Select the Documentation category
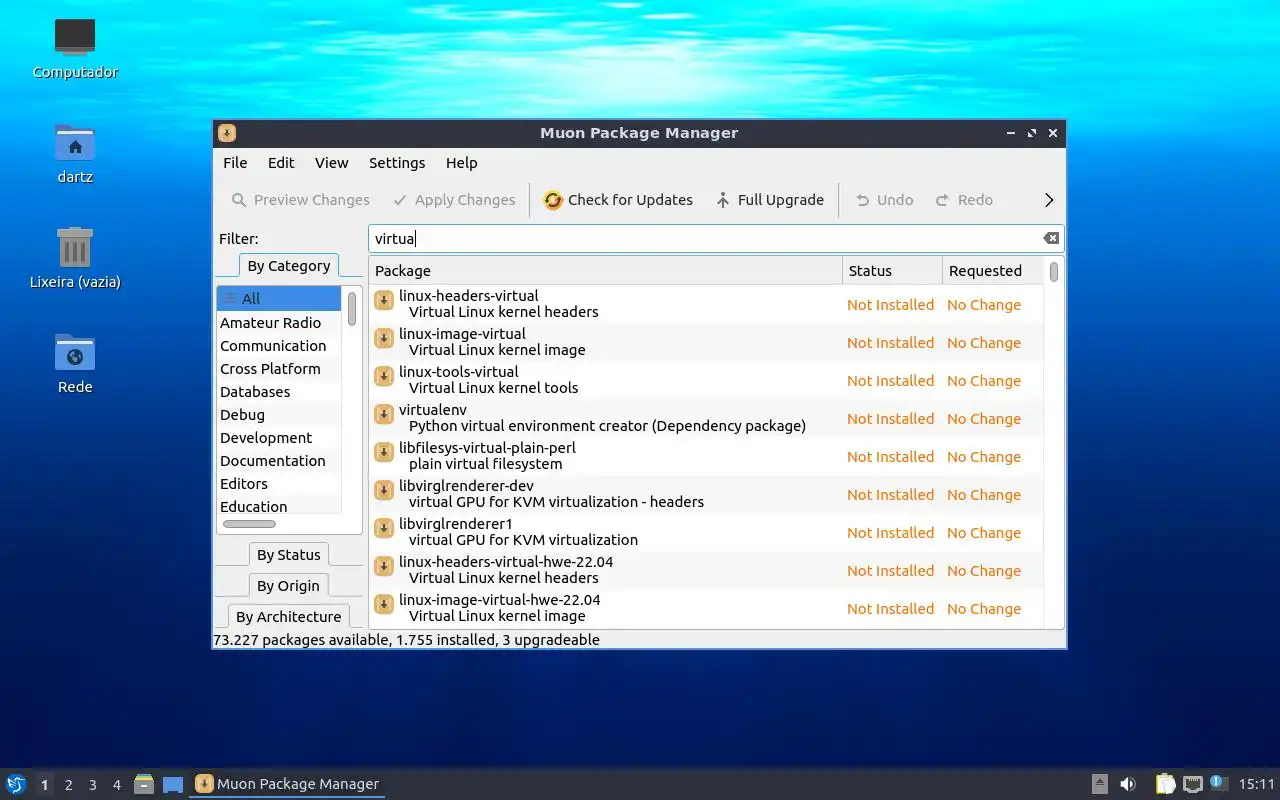The width and height of the screenshot is (1280, 800). click(x=279, y=461)
